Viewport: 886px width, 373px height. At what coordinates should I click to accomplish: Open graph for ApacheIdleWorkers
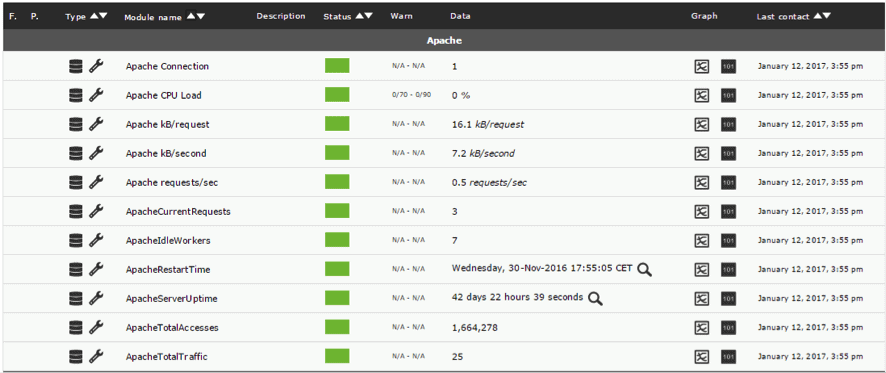[702, 241]
